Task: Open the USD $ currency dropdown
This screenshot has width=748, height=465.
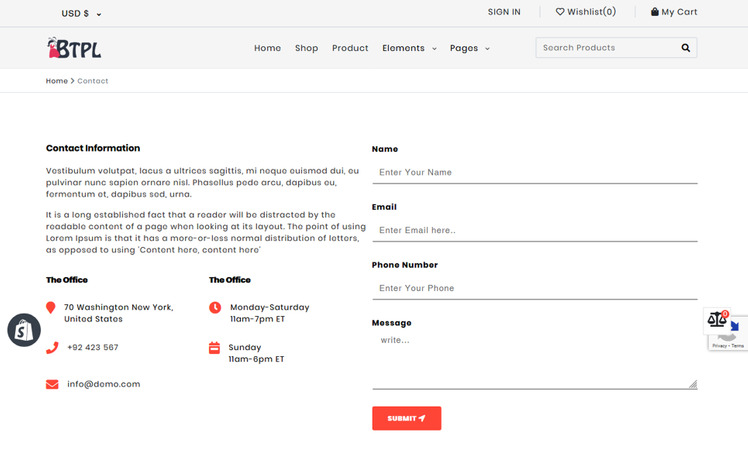Action: point(81,13)
